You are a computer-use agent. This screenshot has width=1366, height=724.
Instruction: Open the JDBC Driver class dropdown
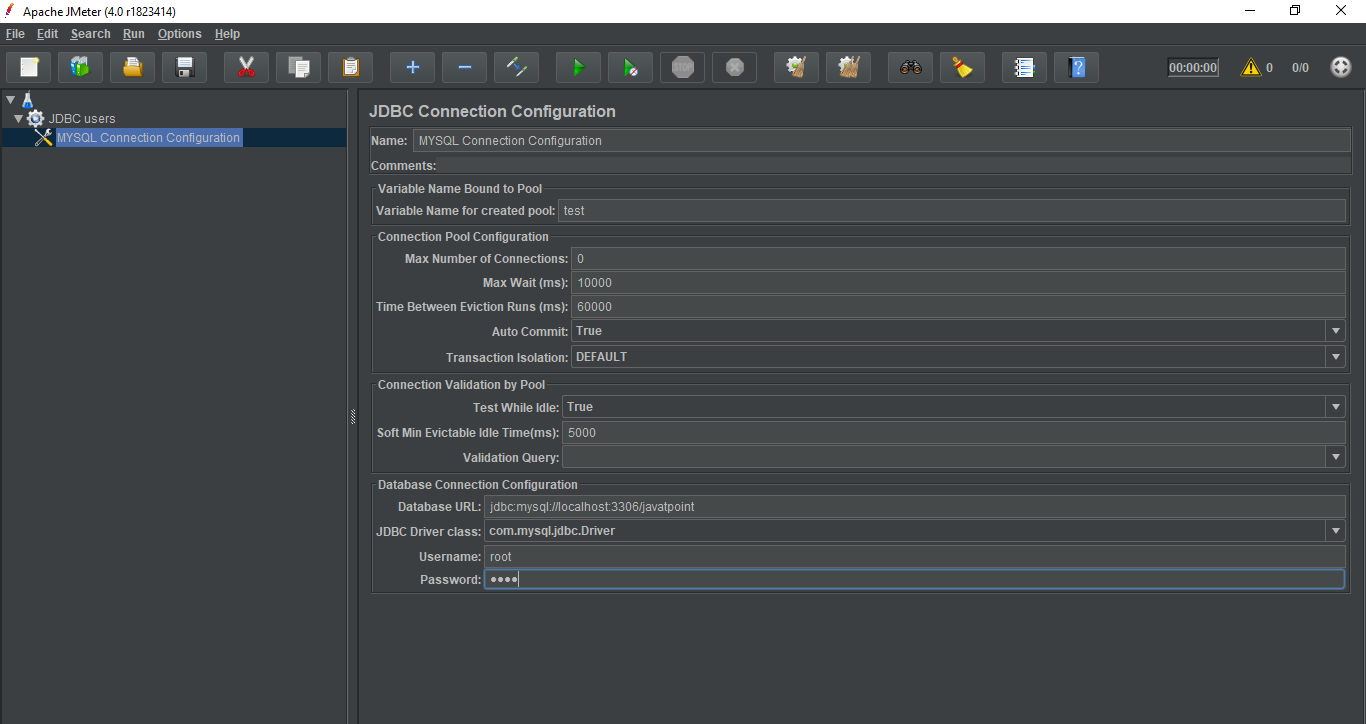(x=1336, y=531)
